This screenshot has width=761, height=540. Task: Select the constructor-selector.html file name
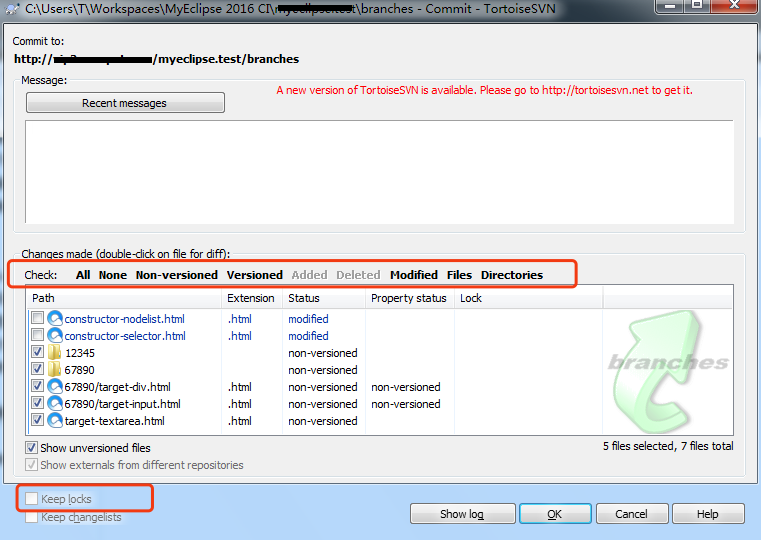[125, 336]
